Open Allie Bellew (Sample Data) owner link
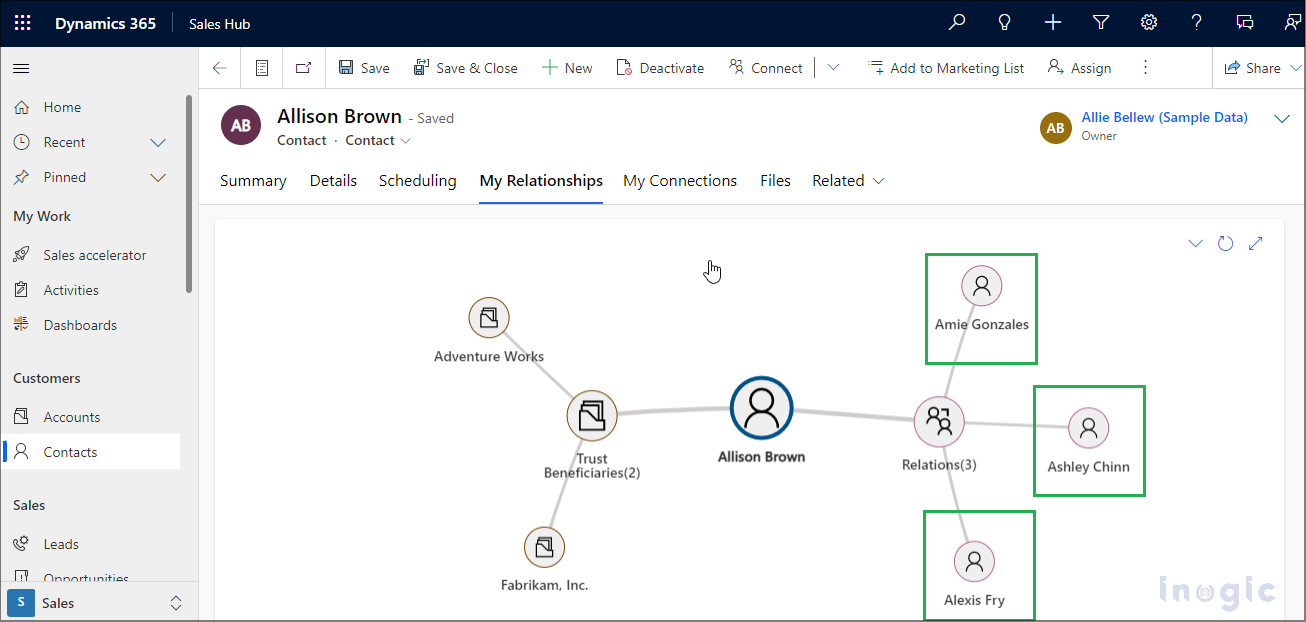Screen dimensions: 1306x622 pos(1164,117)
